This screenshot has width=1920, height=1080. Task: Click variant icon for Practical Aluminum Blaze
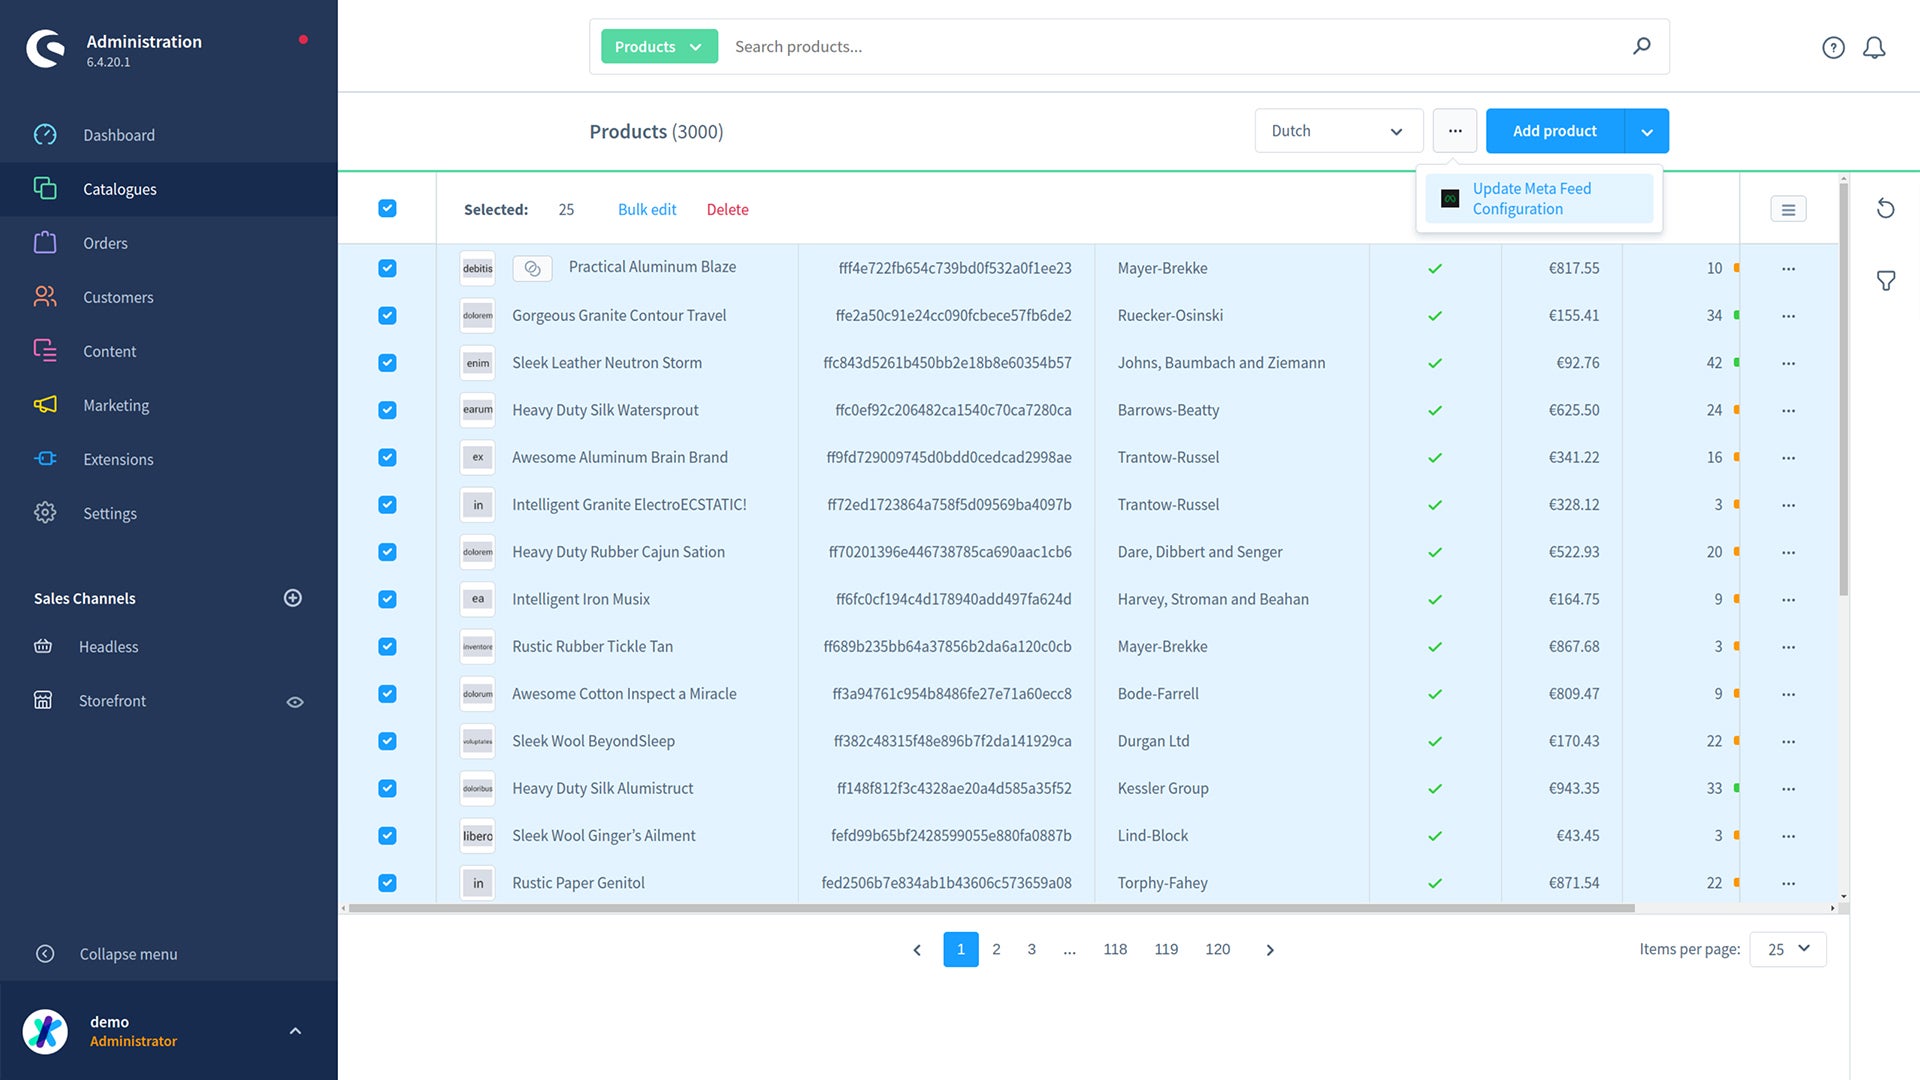click(532, 268)
